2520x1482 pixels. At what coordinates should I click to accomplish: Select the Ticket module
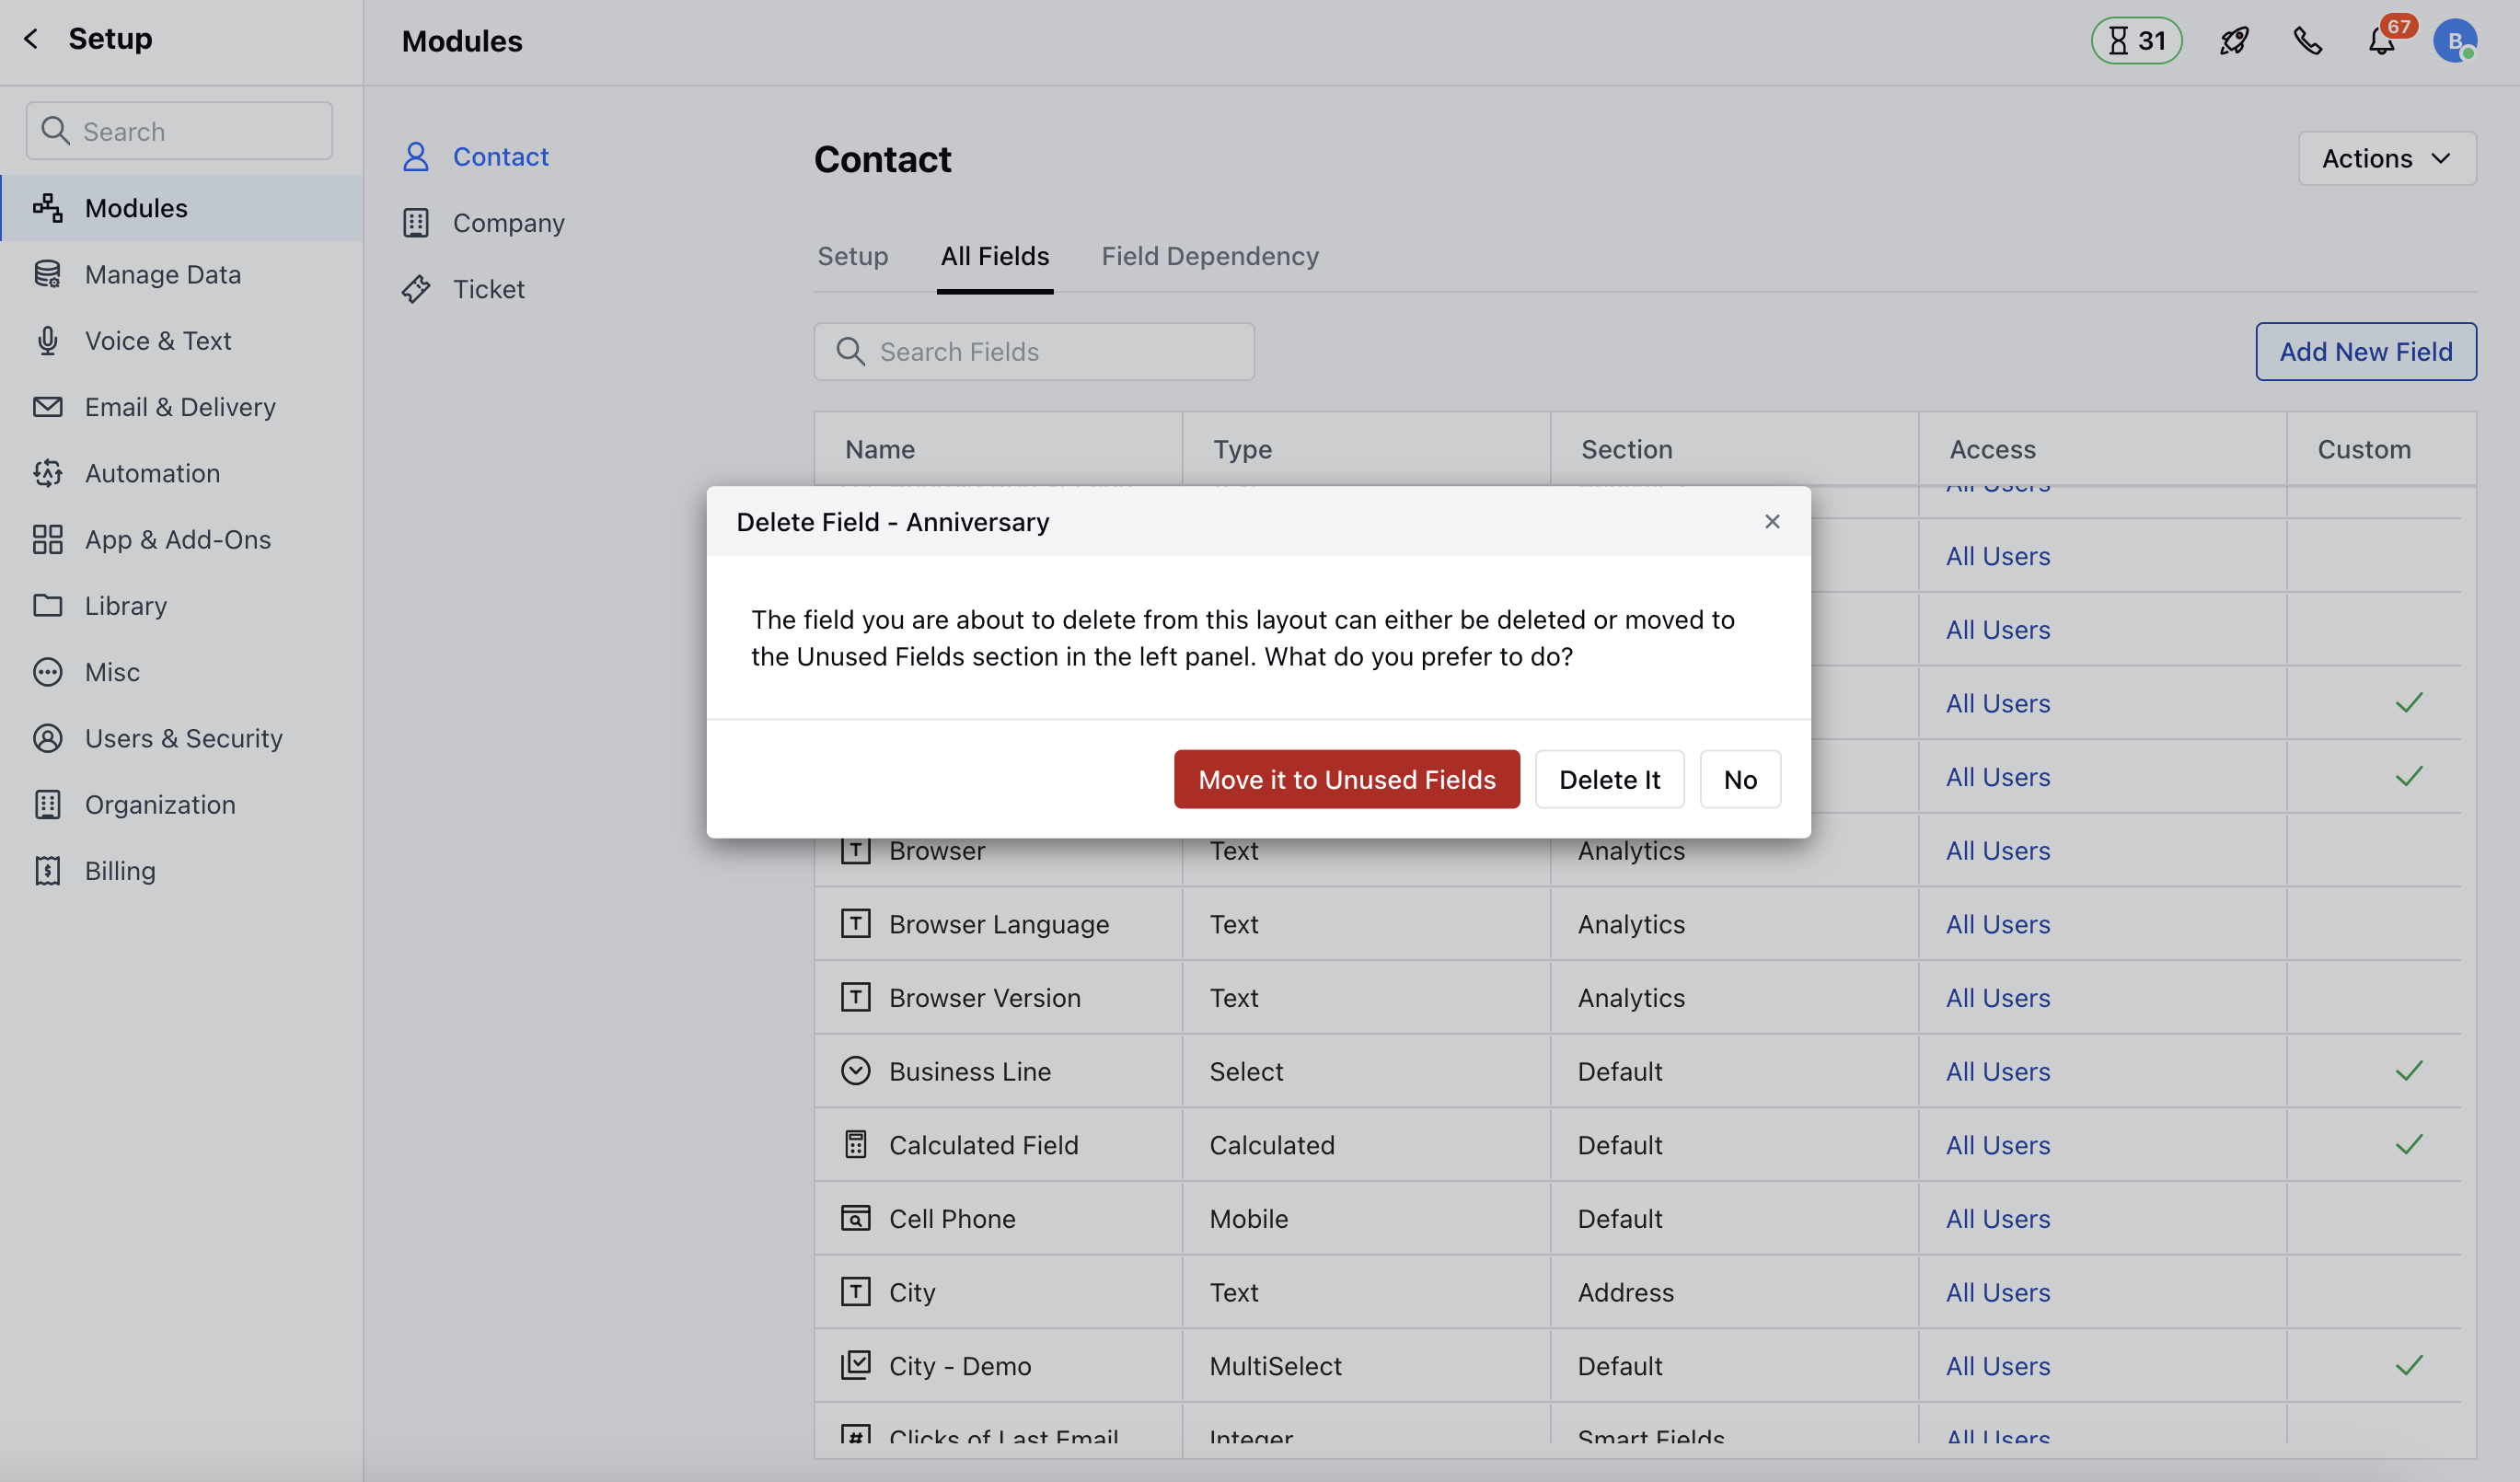click(488, 289)
